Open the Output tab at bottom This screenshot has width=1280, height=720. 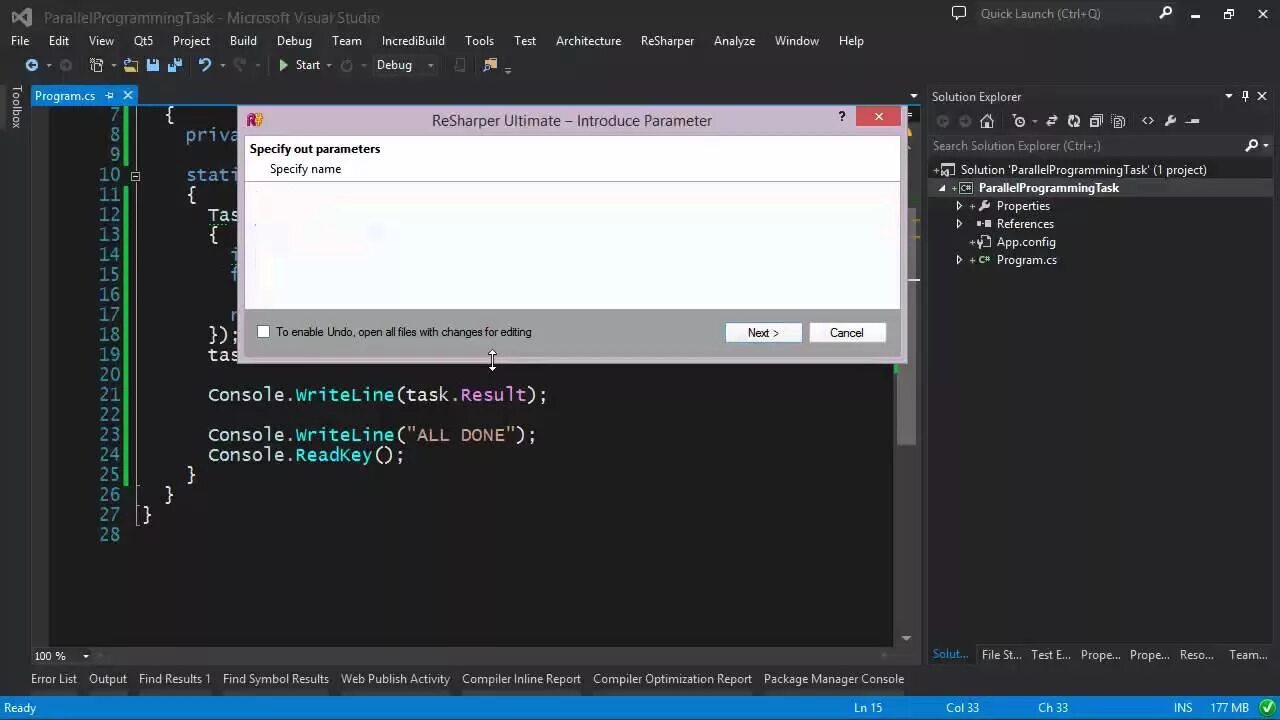108,679
